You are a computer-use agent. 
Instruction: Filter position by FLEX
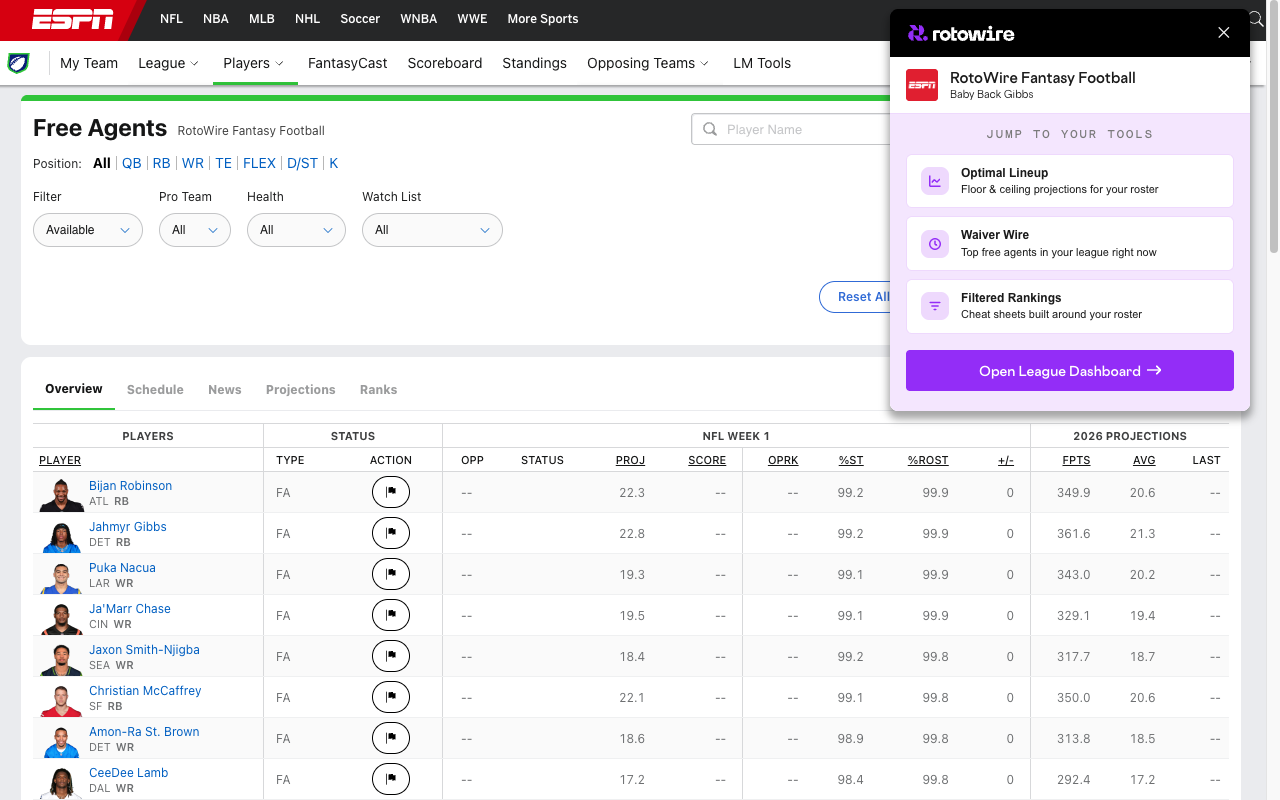(260, 163)
